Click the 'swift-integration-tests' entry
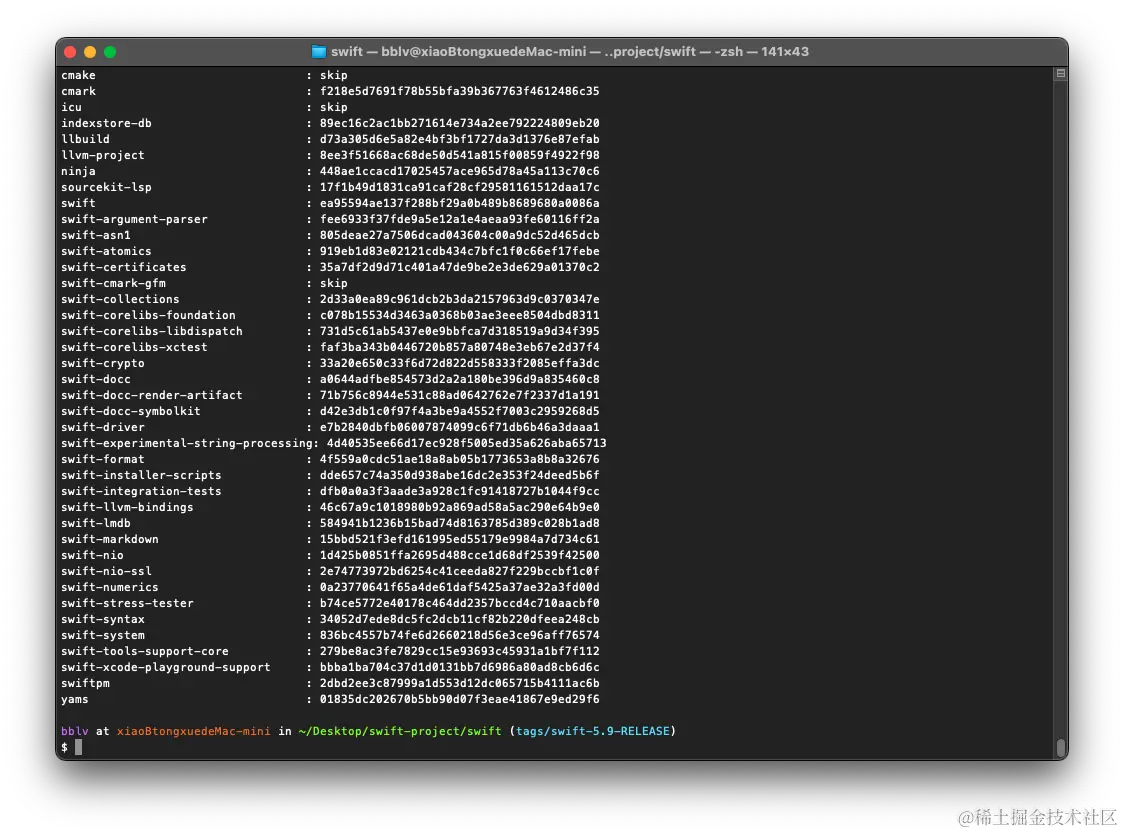The width and height of the screenshot is (1124, 834). [x=141, y=491]
